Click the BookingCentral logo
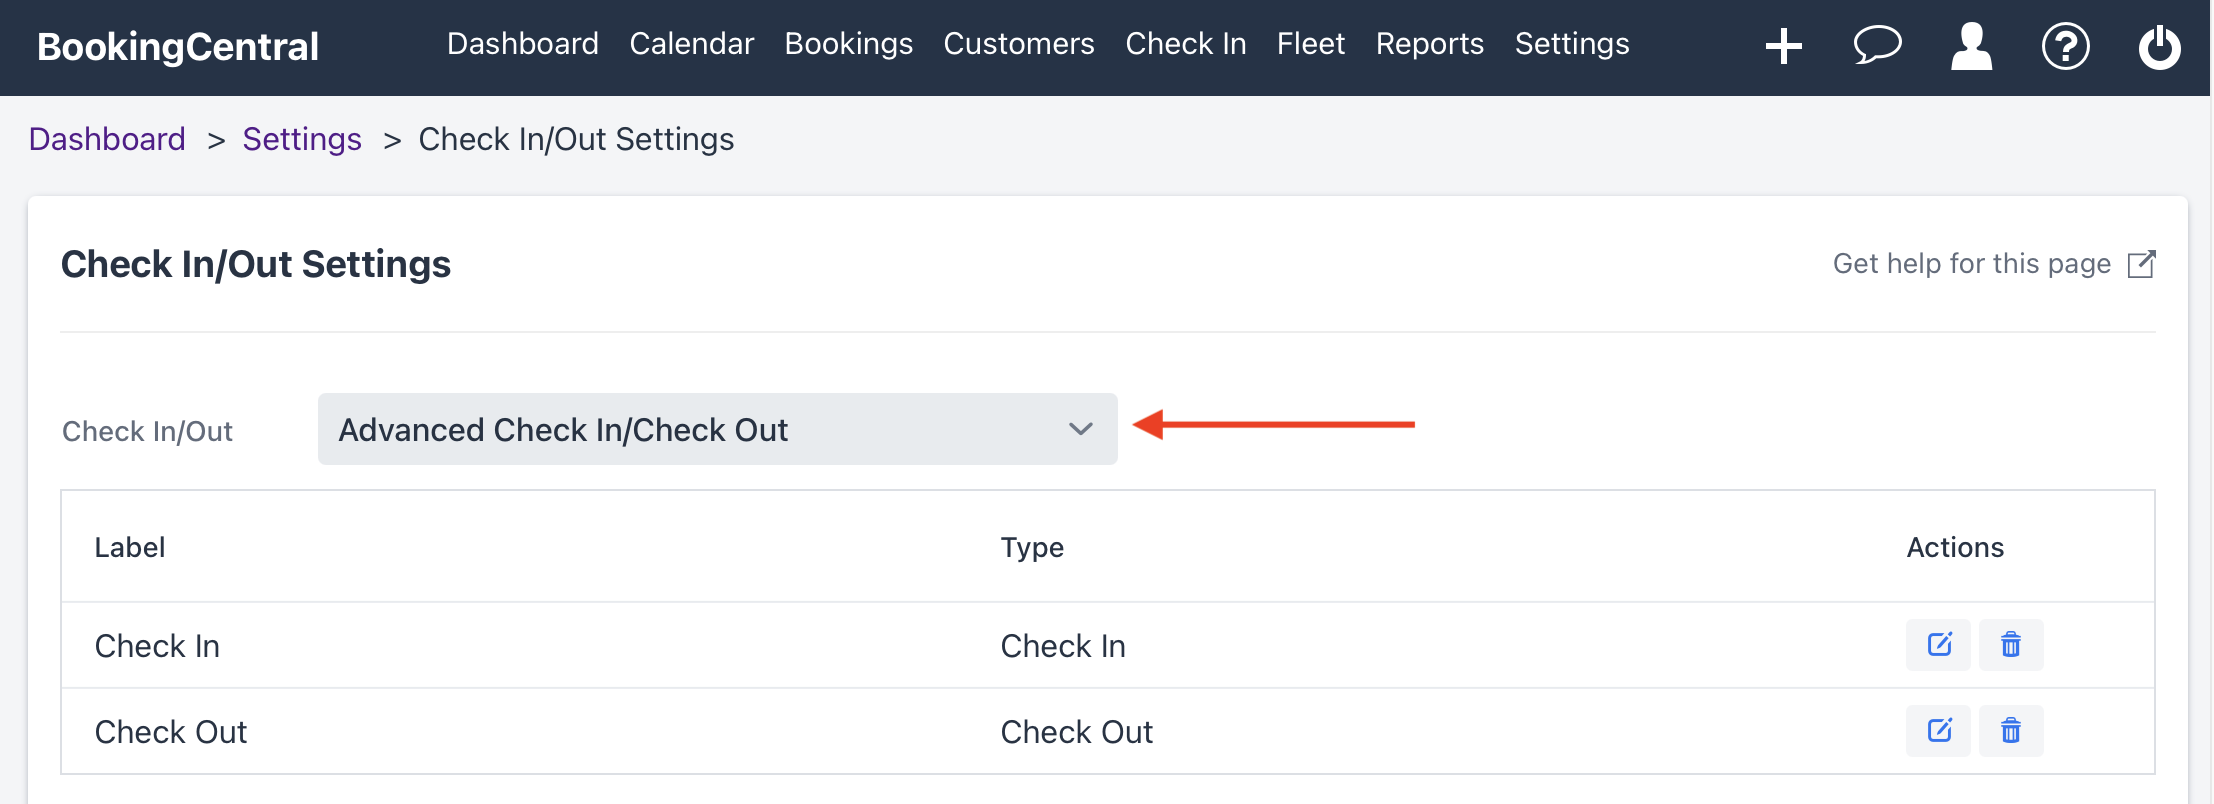The height and width of the screenshot is (804, 2214). coord(178,47)
